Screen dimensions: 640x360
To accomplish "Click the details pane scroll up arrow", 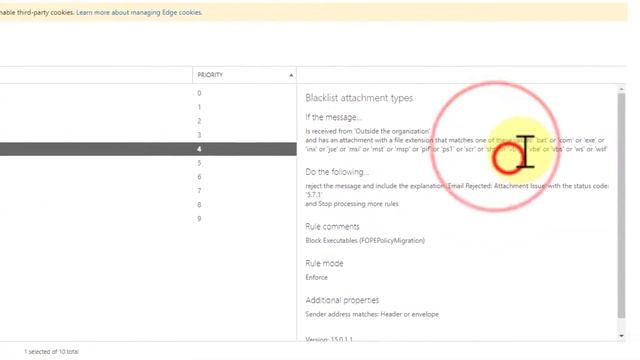I will click(x=621, y=89).
